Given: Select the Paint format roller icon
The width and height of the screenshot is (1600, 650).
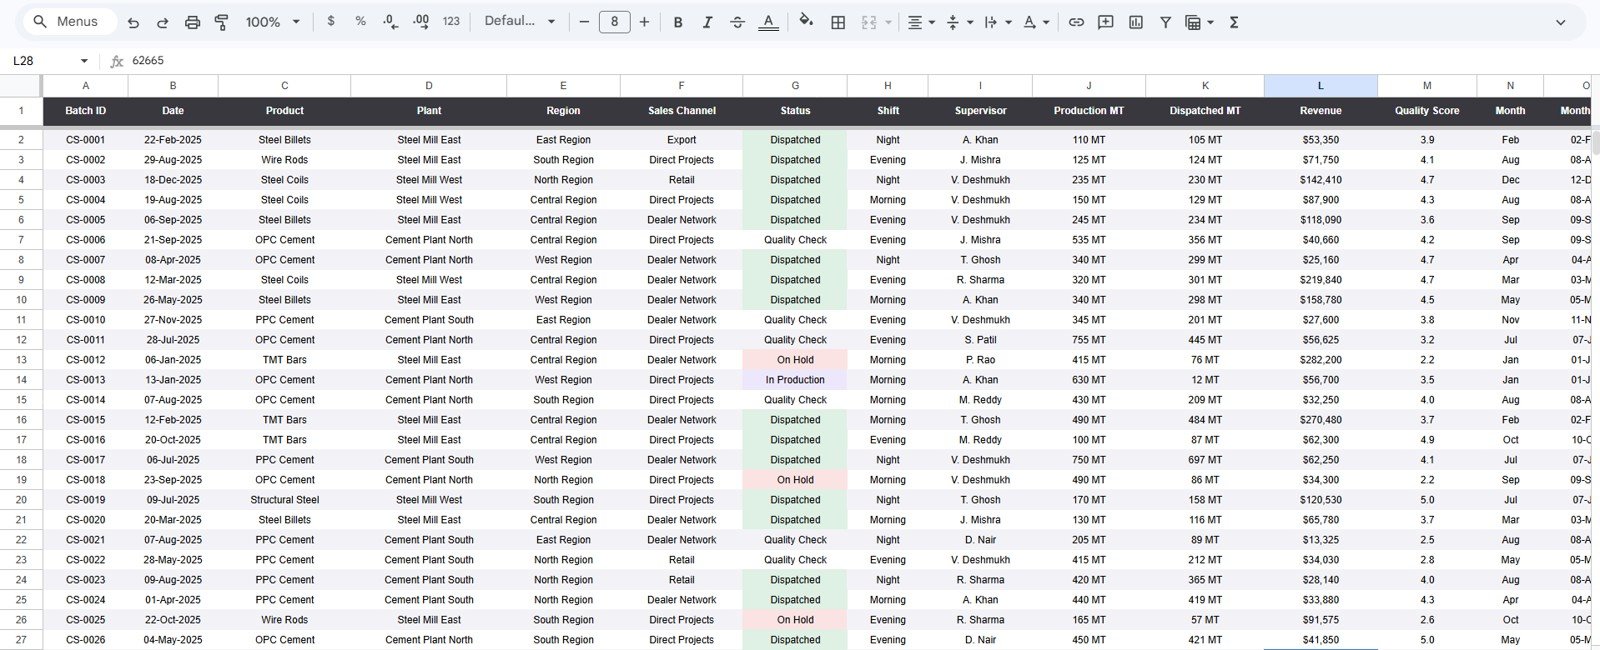Looking at the screenshot, I should [222, 22].
